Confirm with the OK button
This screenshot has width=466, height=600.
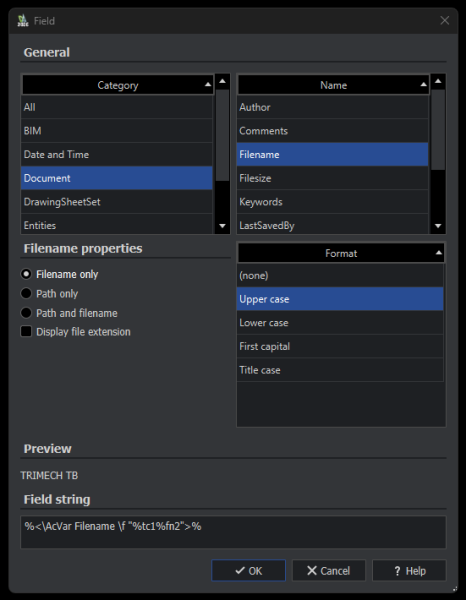(248, 571)
